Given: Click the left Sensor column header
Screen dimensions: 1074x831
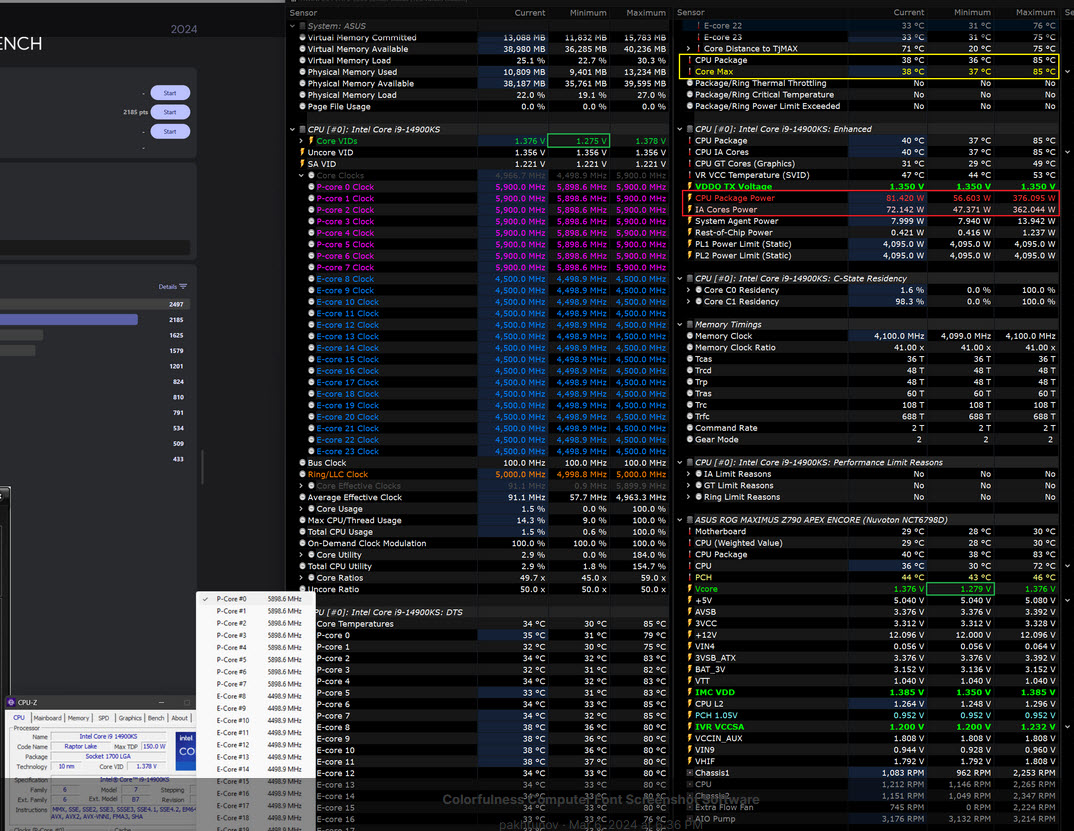Looking at the screenshot, I should pos(303,12).
